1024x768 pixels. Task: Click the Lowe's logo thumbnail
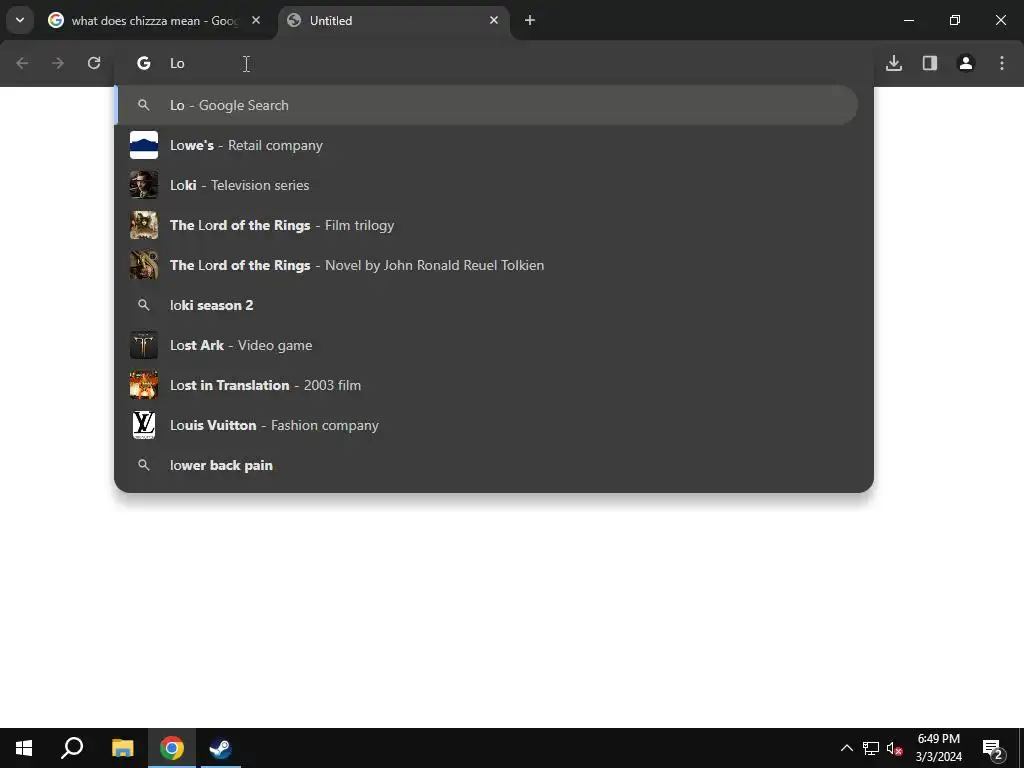click(144, 145)
